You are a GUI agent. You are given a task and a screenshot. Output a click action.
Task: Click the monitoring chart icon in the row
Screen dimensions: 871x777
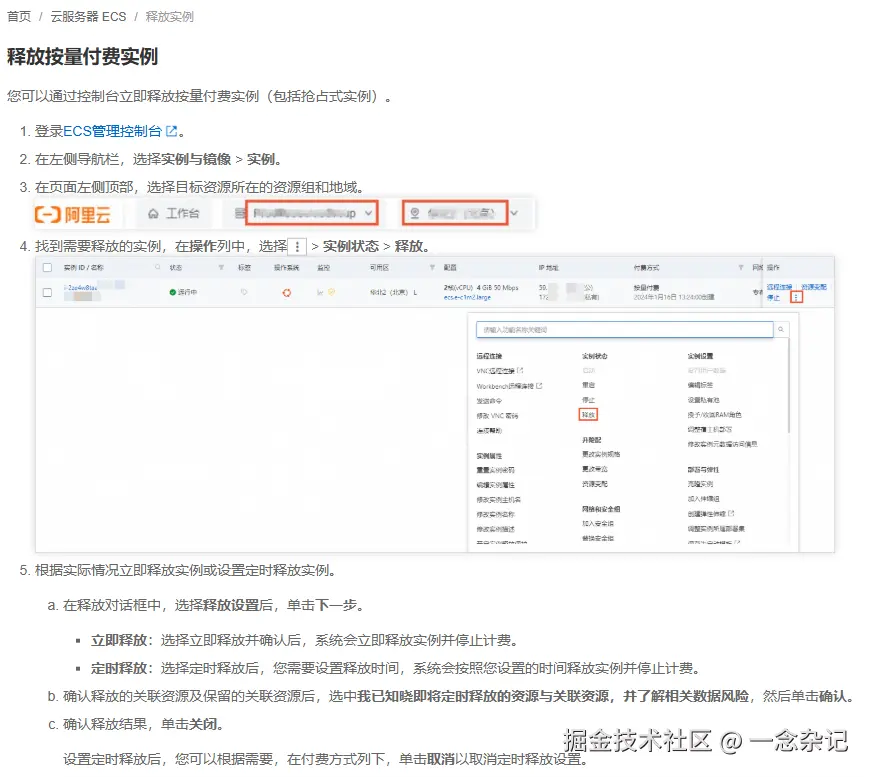click(320, 292)
